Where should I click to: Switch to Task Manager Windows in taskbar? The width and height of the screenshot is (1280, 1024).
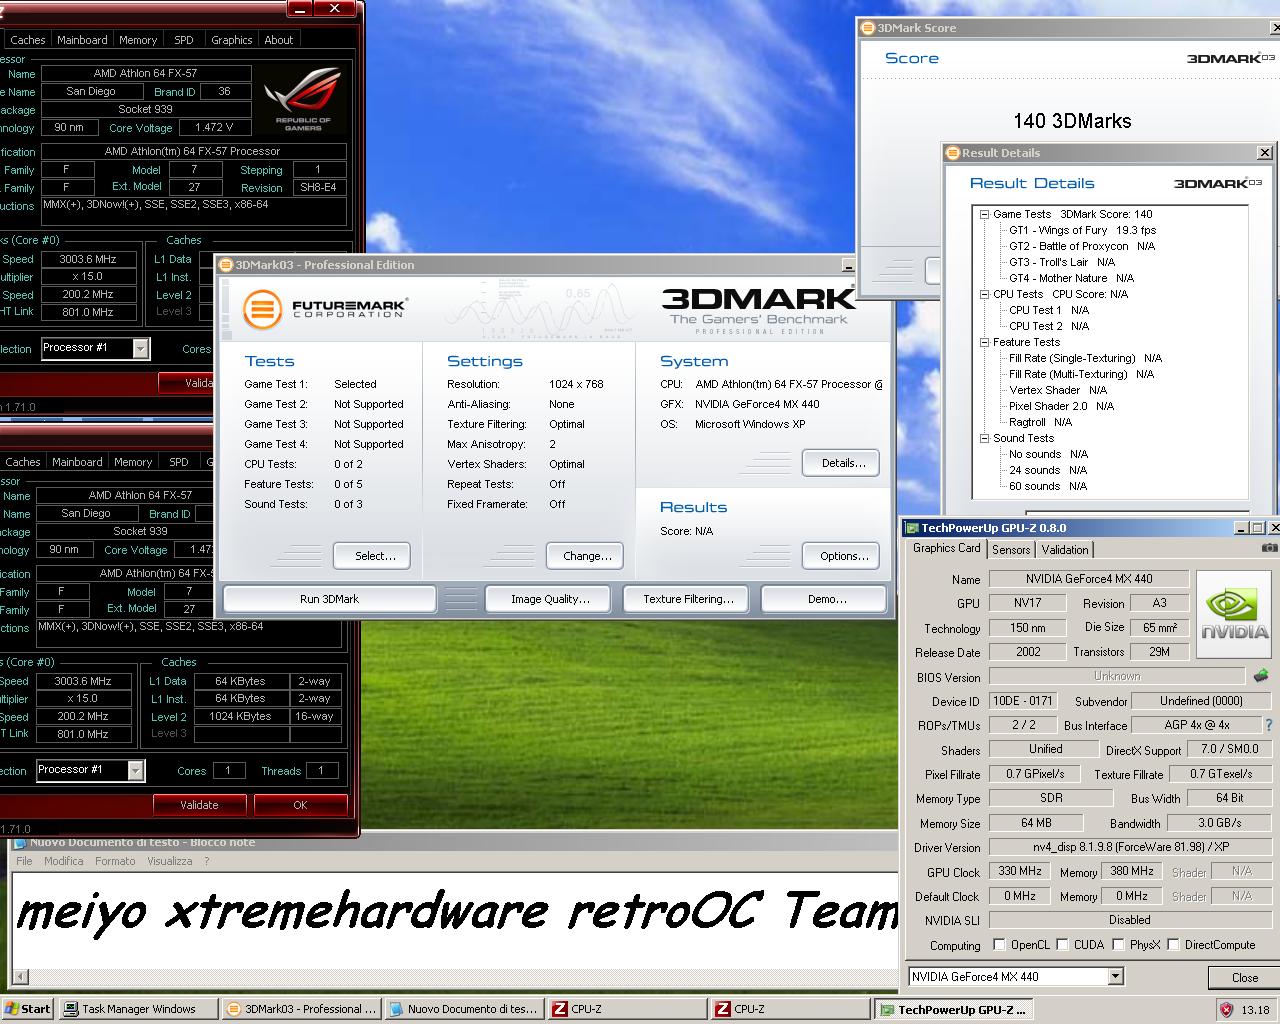[x=138, y=1009]
